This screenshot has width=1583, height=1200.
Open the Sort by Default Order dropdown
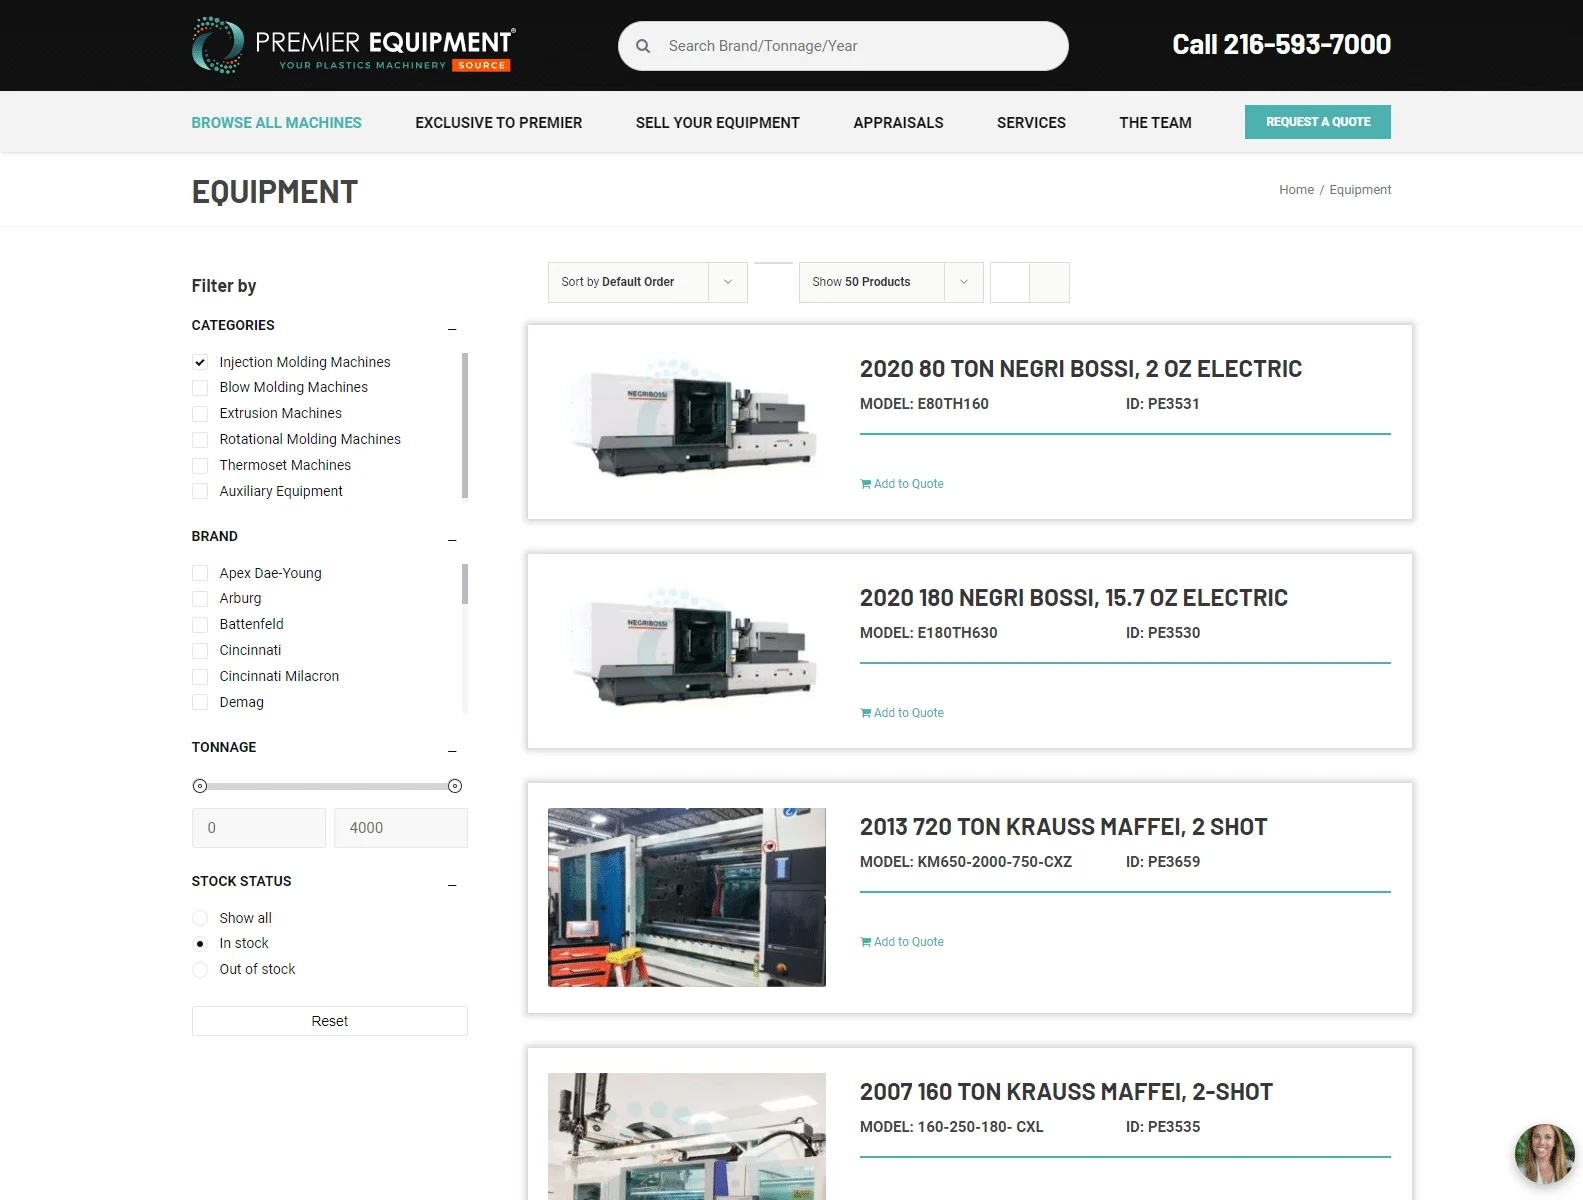[647, 282]
